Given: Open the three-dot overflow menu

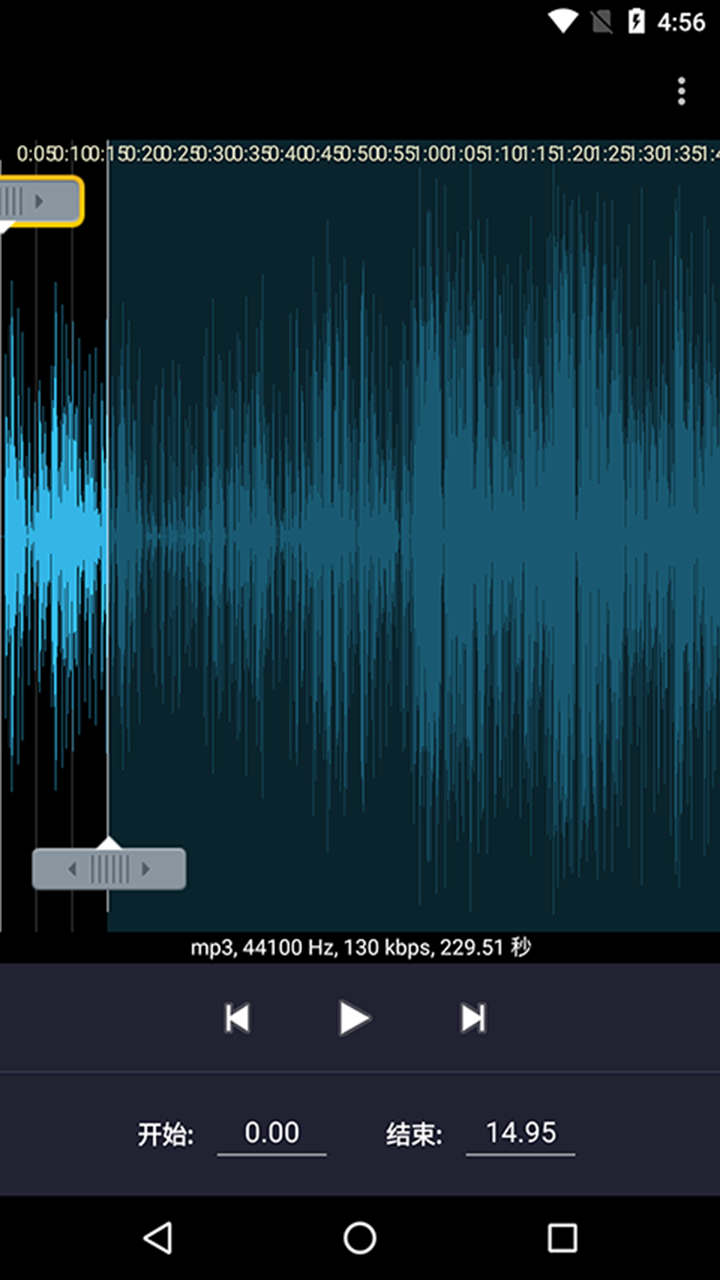Looking at the screenshot, I should pos(681,91).
